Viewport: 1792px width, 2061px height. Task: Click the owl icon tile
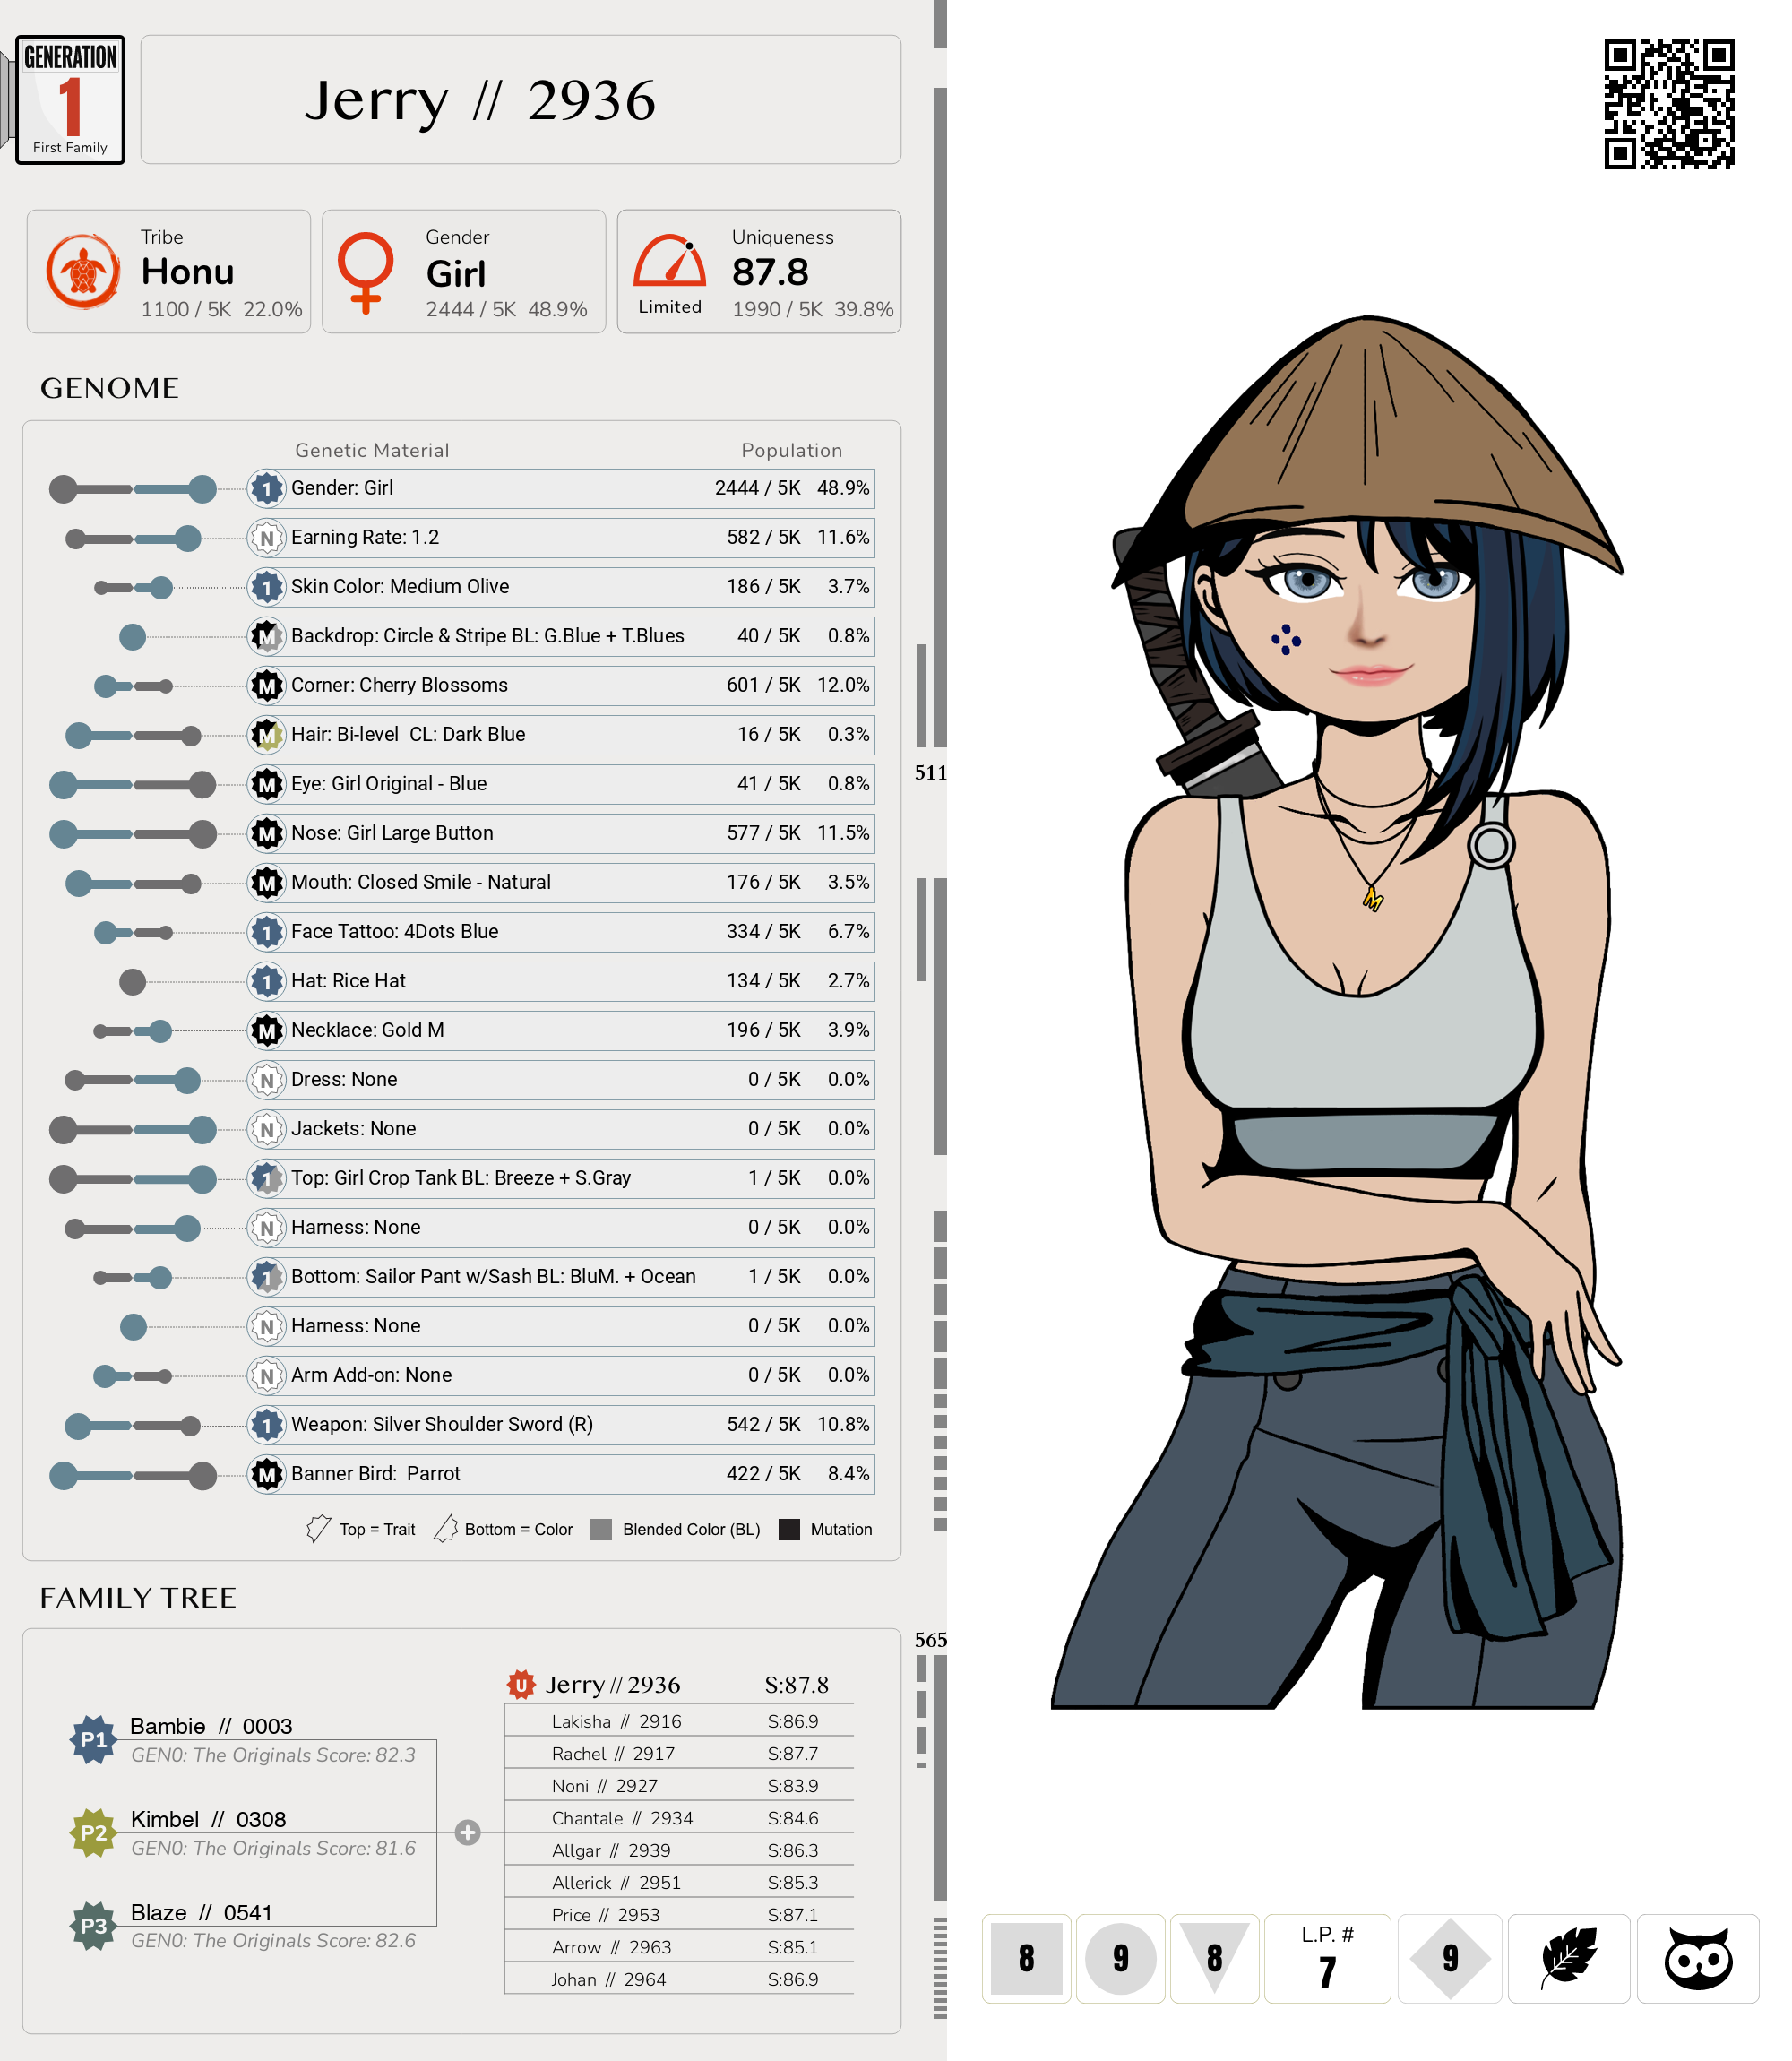pos(1698,1958)
